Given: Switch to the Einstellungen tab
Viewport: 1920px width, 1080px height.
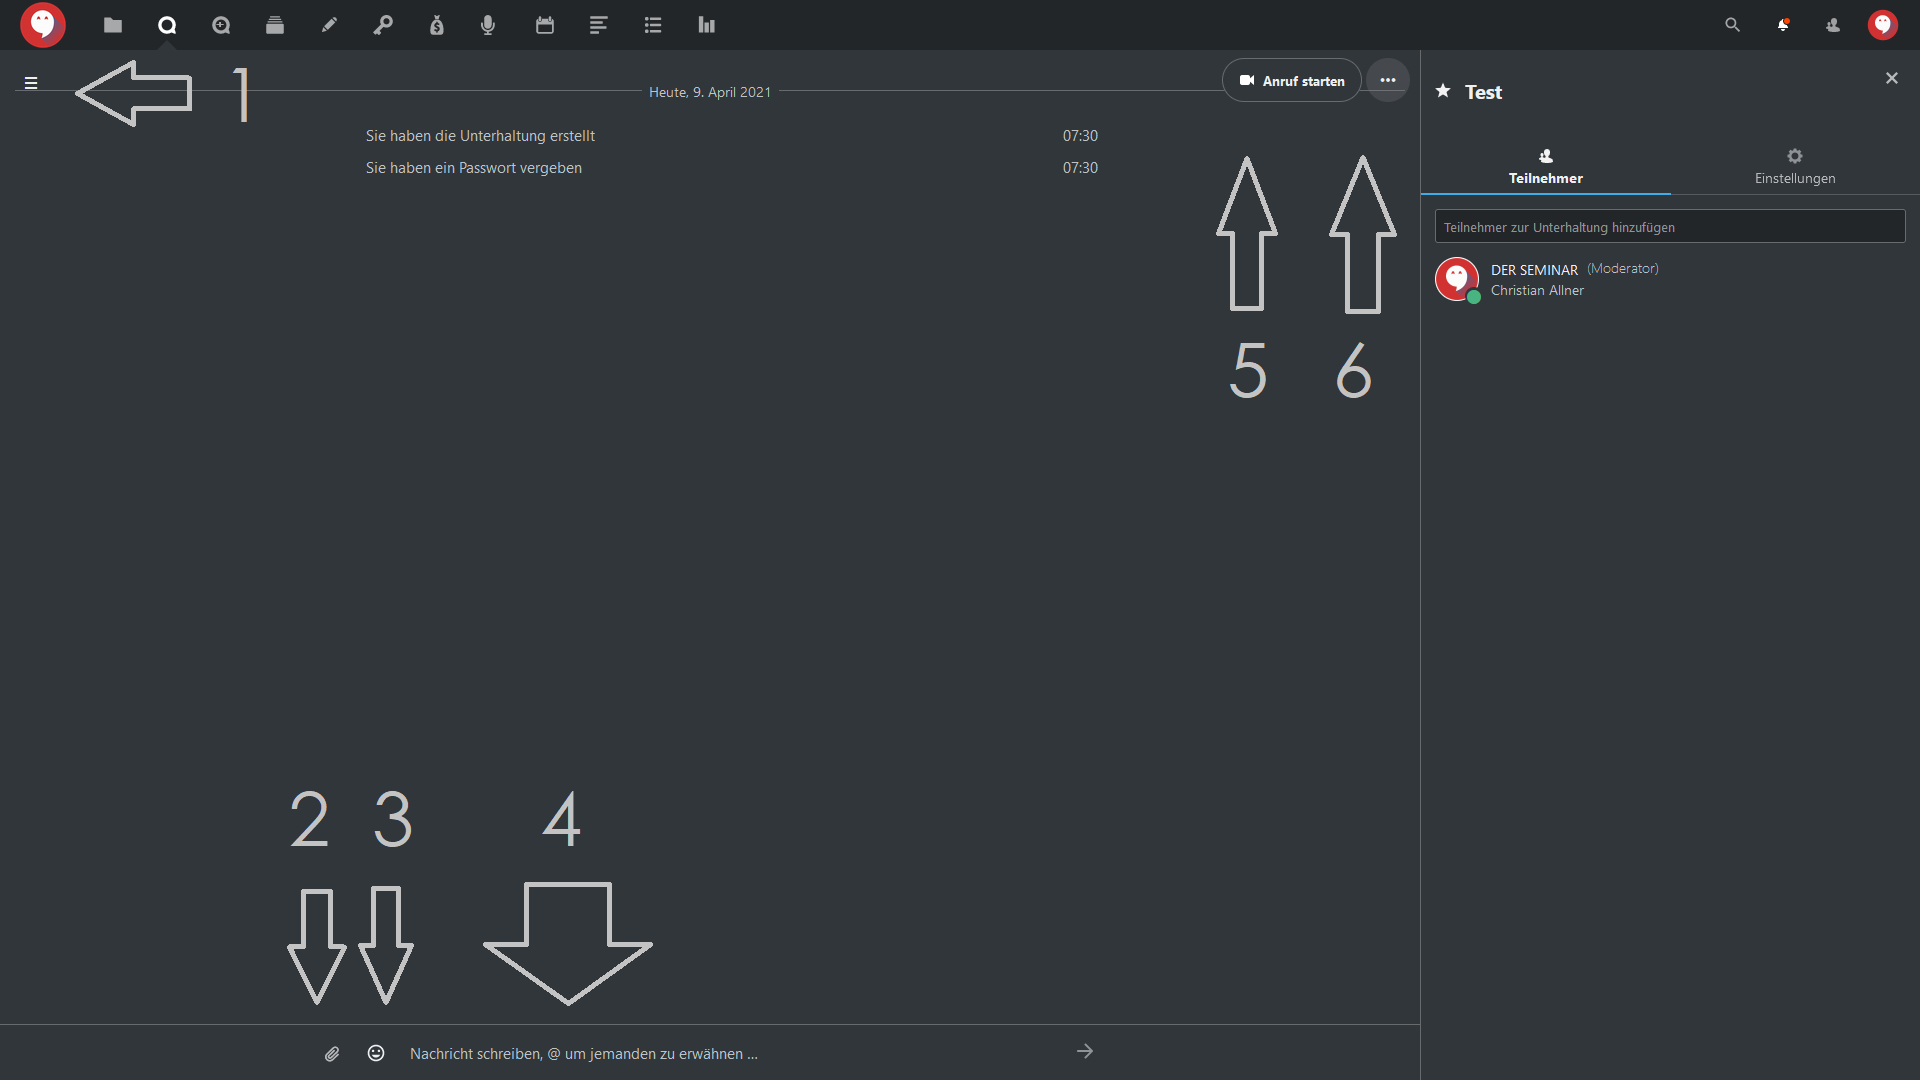Looking at the screenshot, I should point(1795,166).
